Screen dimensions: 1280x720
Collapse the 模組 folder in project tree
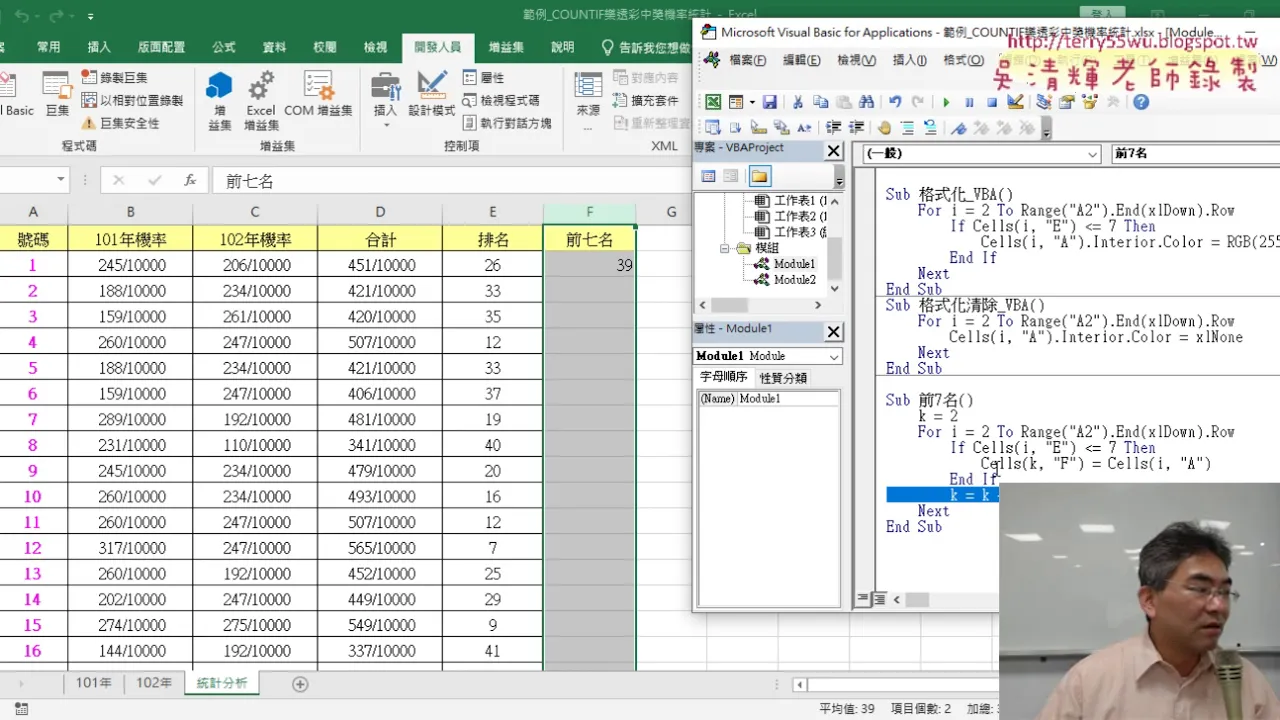coord(726,248)
